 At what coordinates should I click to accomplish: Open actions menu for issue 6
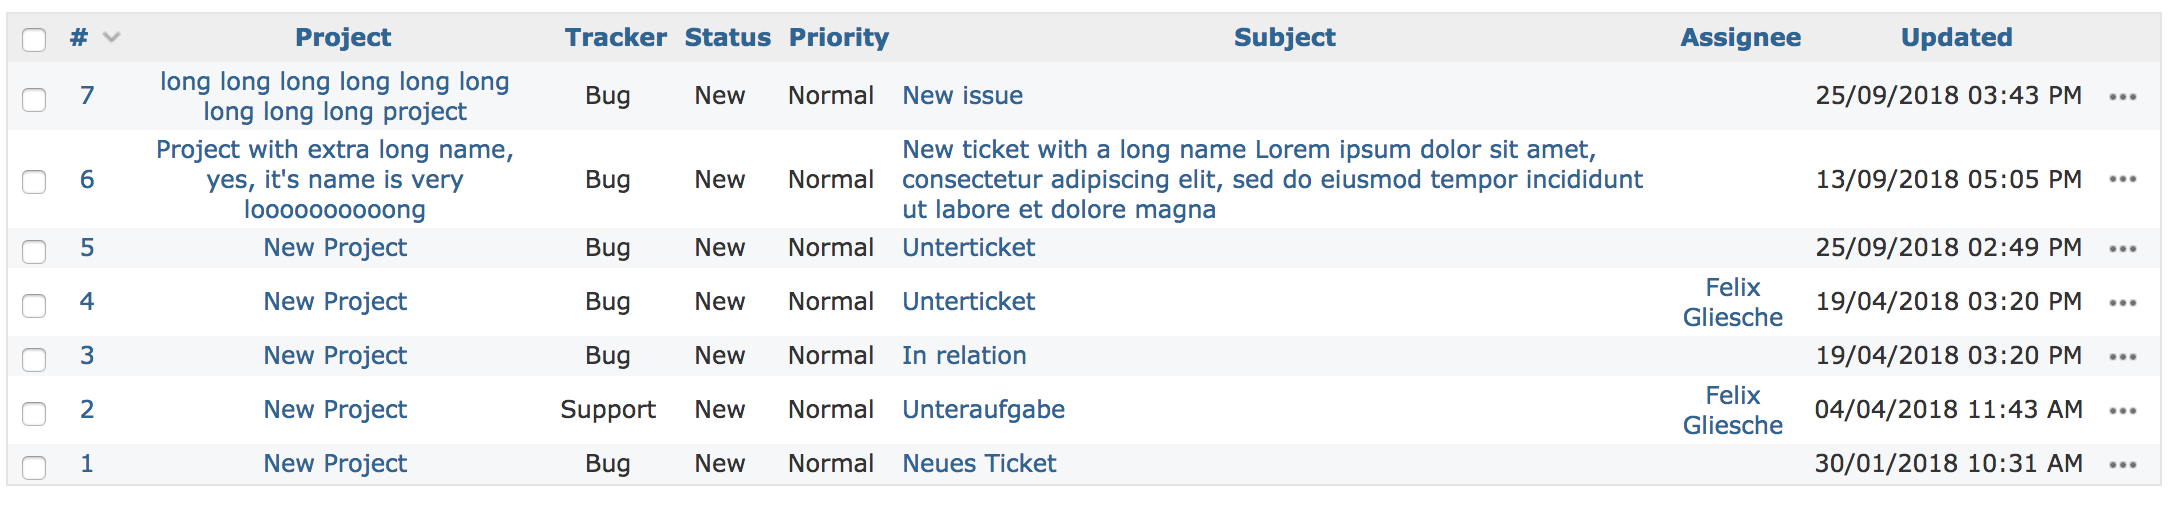tap(2122, 180)
